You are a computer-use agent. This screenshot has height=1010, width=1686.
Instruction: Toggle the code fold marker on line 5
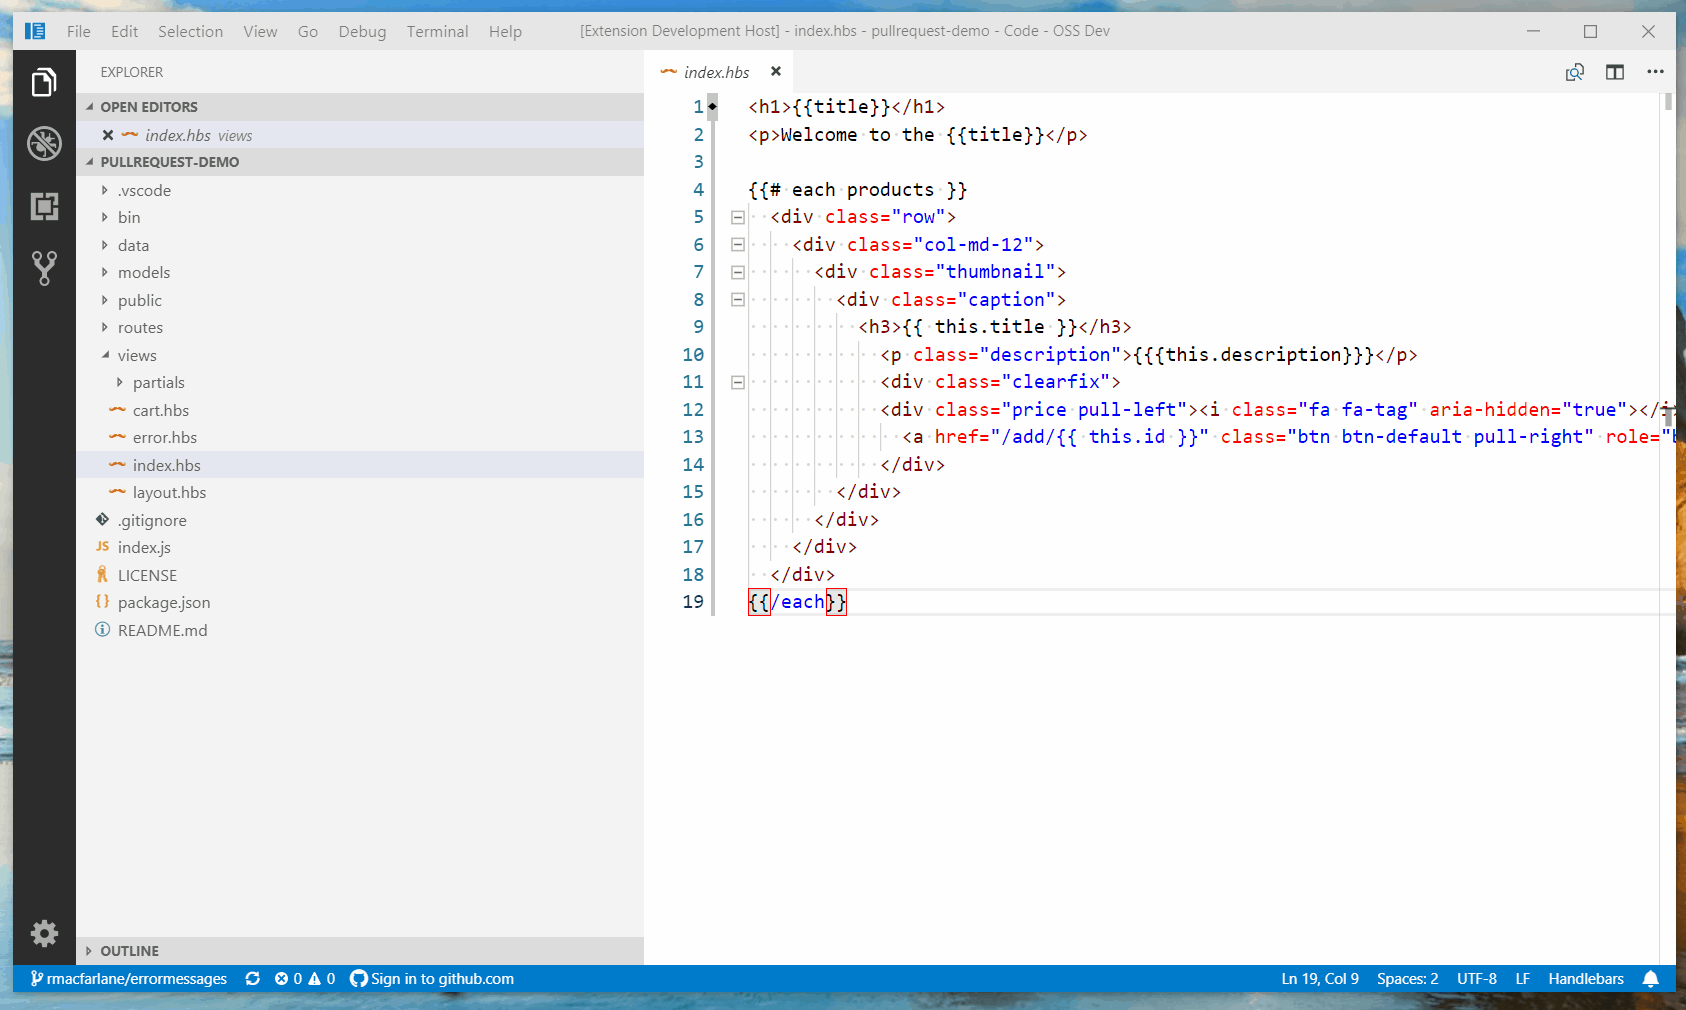click(736, 216)
